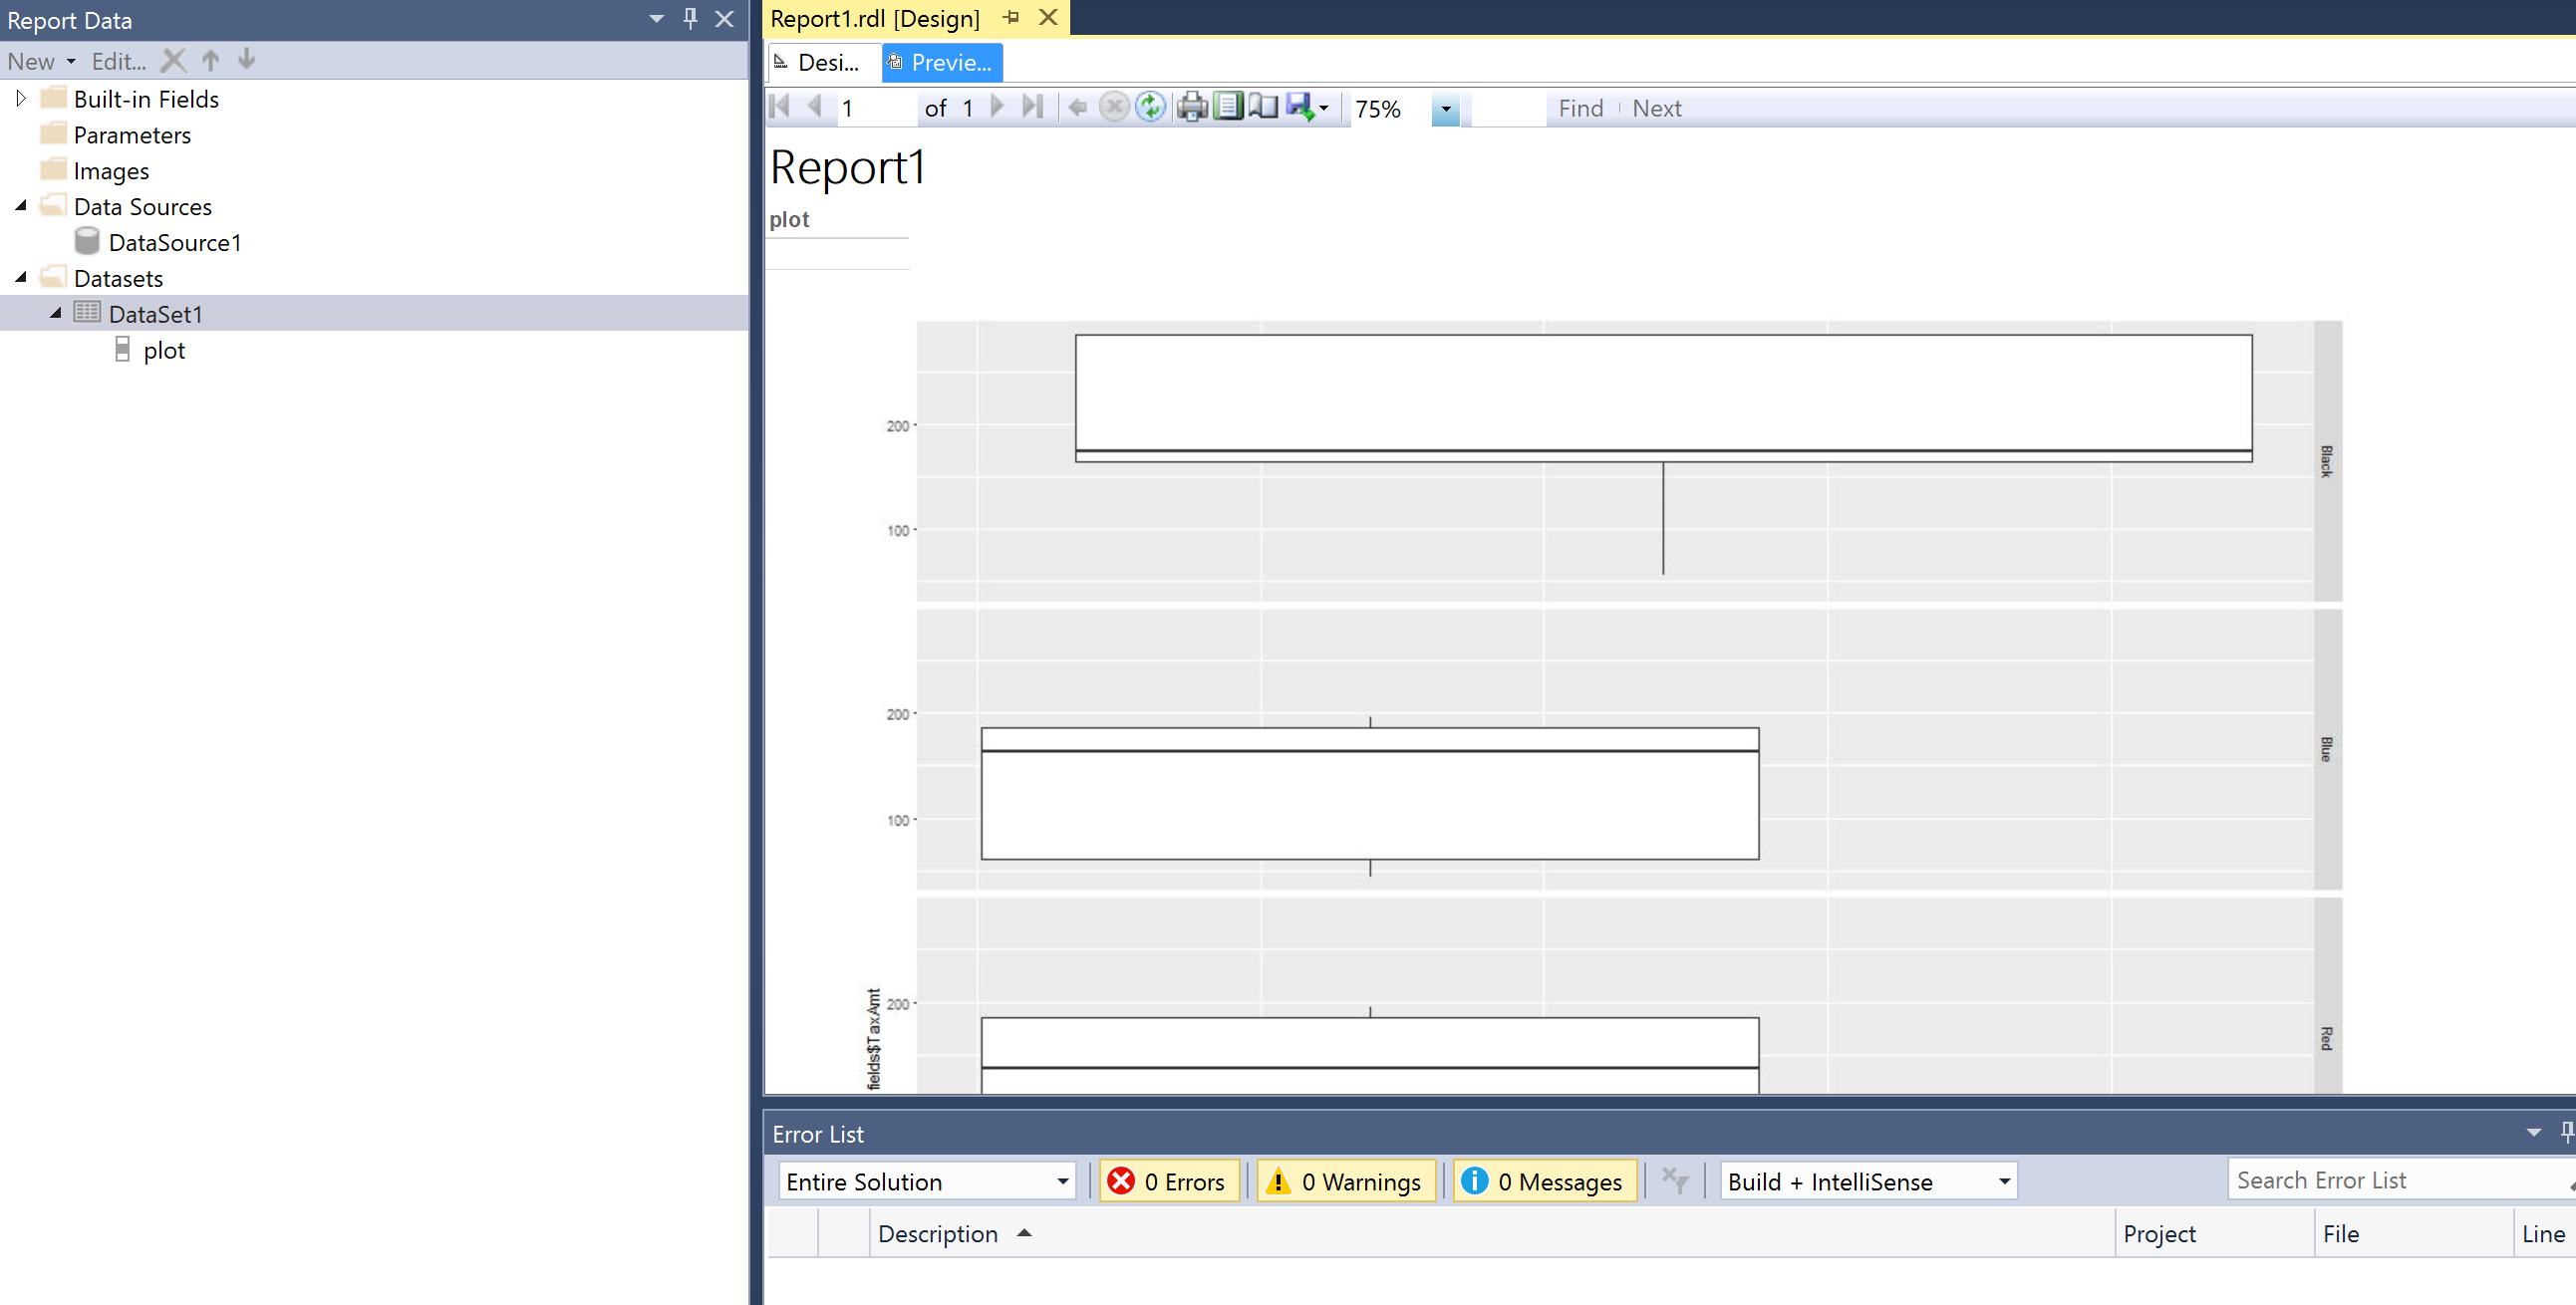Screen dimensions: 2576x1305
Task: Open the New menu in Report Data
Action: point(41,61)
